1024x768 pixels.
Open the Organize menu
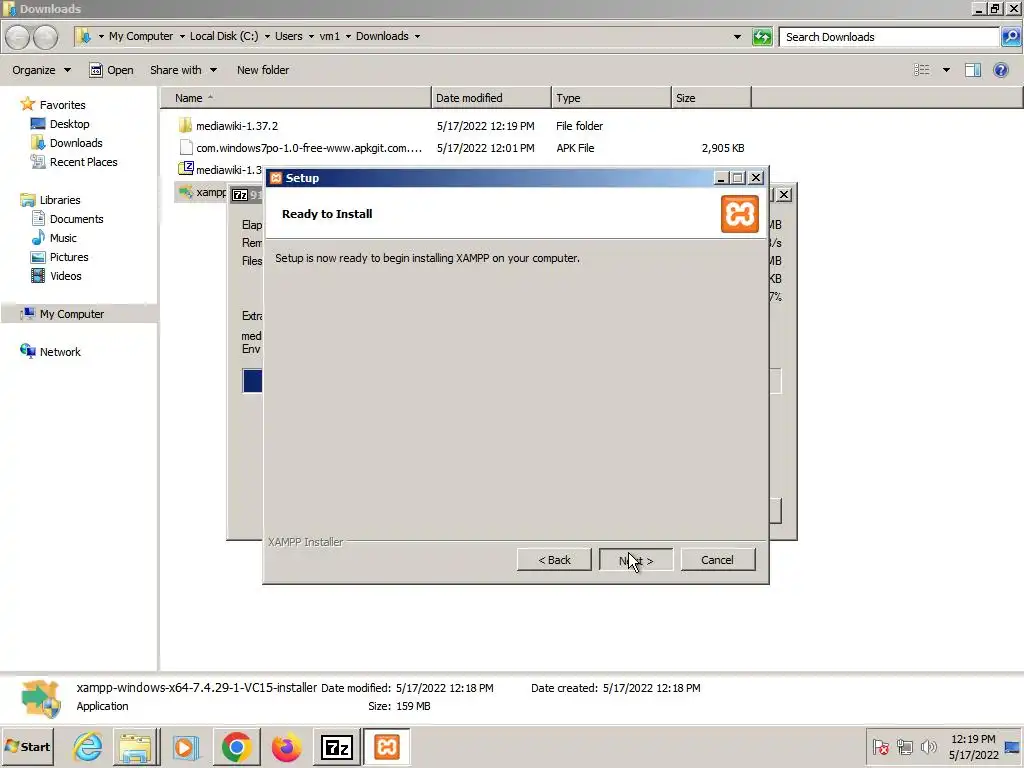click(41, 70)
